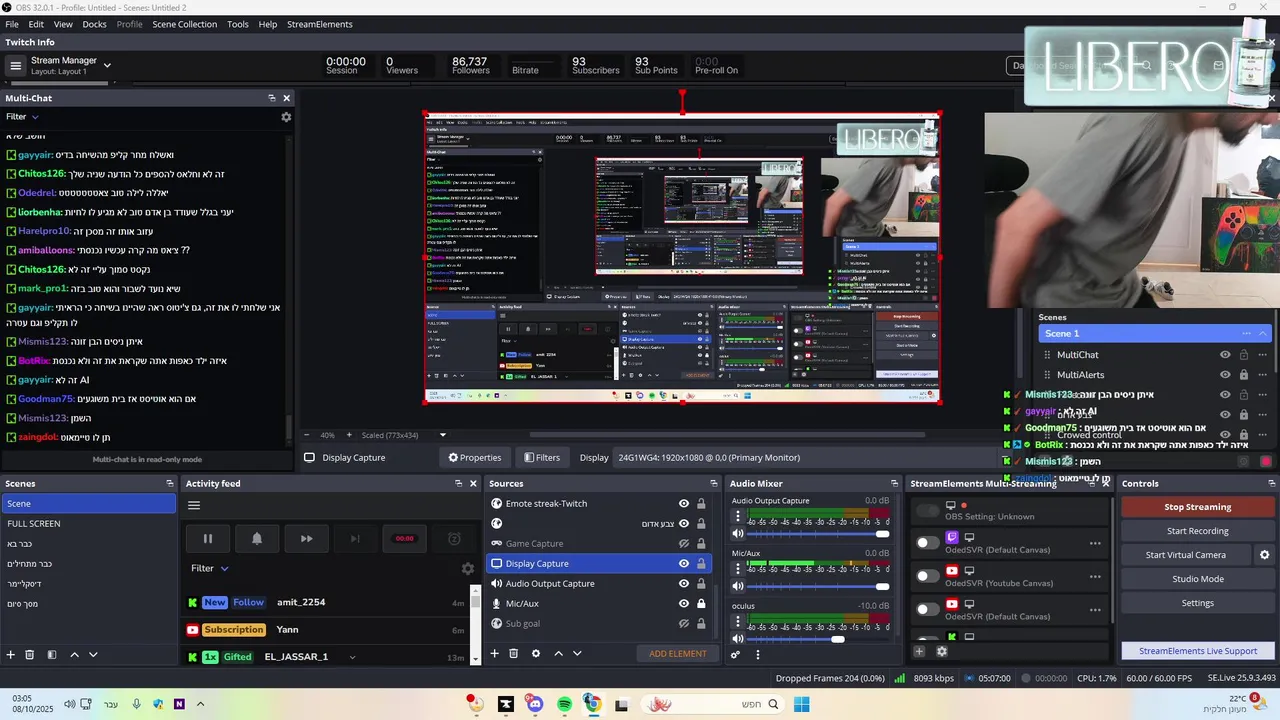Hide the Emote streak-Twitch source

(684, 503)
